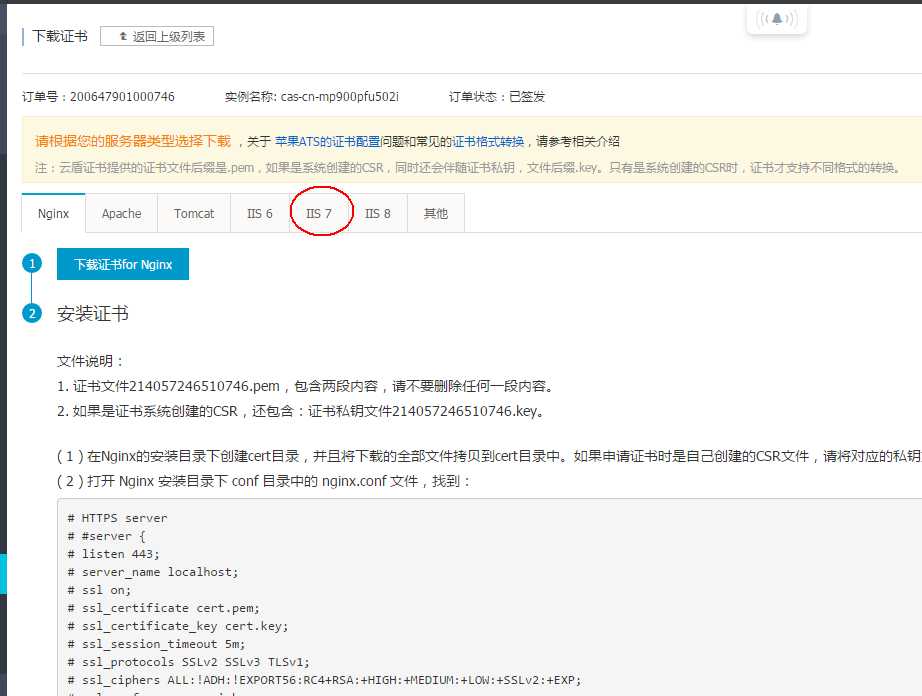Open the 苹果ATS的证书配置 link
922x696 pixels.
[x=328, y=142]
